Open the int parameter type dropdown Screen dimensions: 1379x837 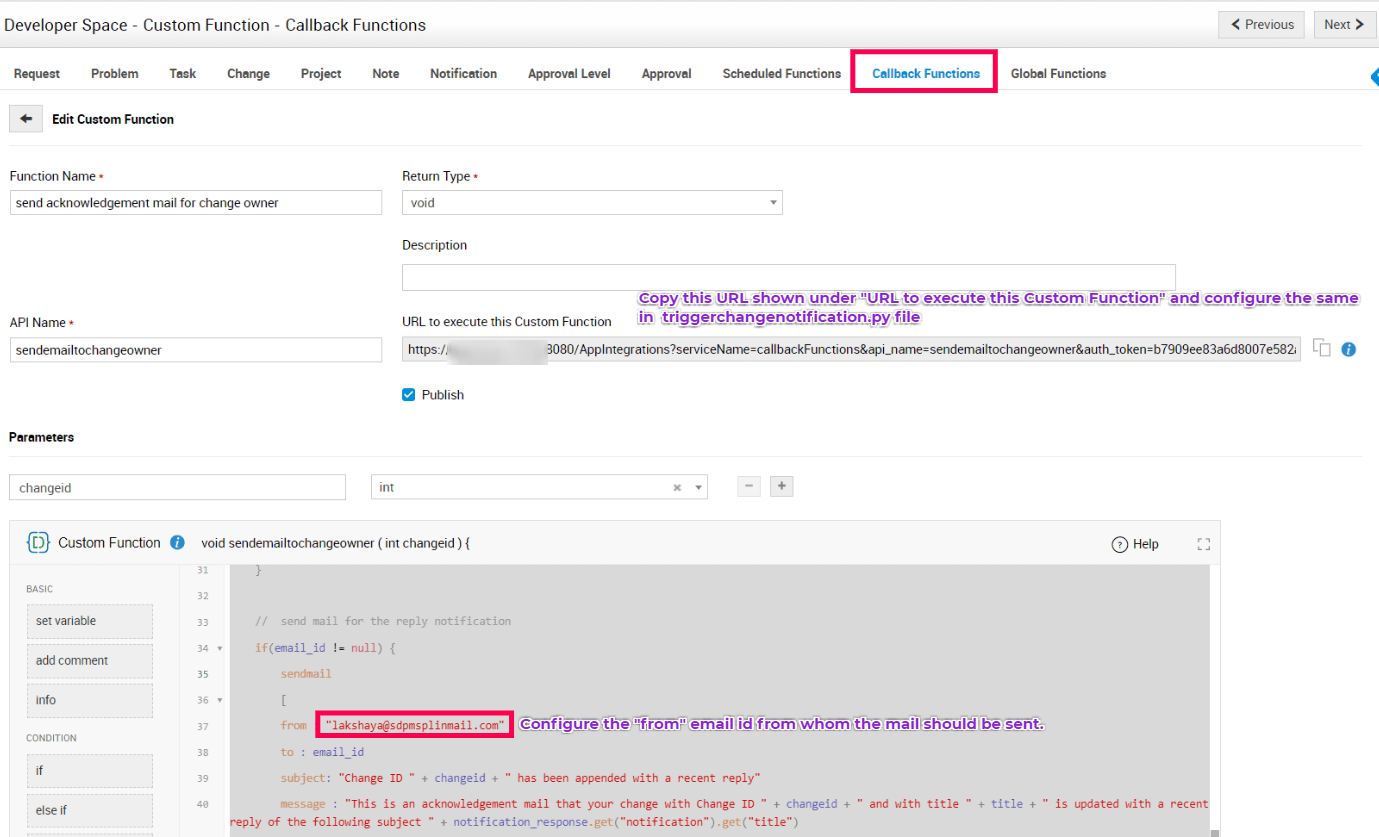click(x=698, y=488)
